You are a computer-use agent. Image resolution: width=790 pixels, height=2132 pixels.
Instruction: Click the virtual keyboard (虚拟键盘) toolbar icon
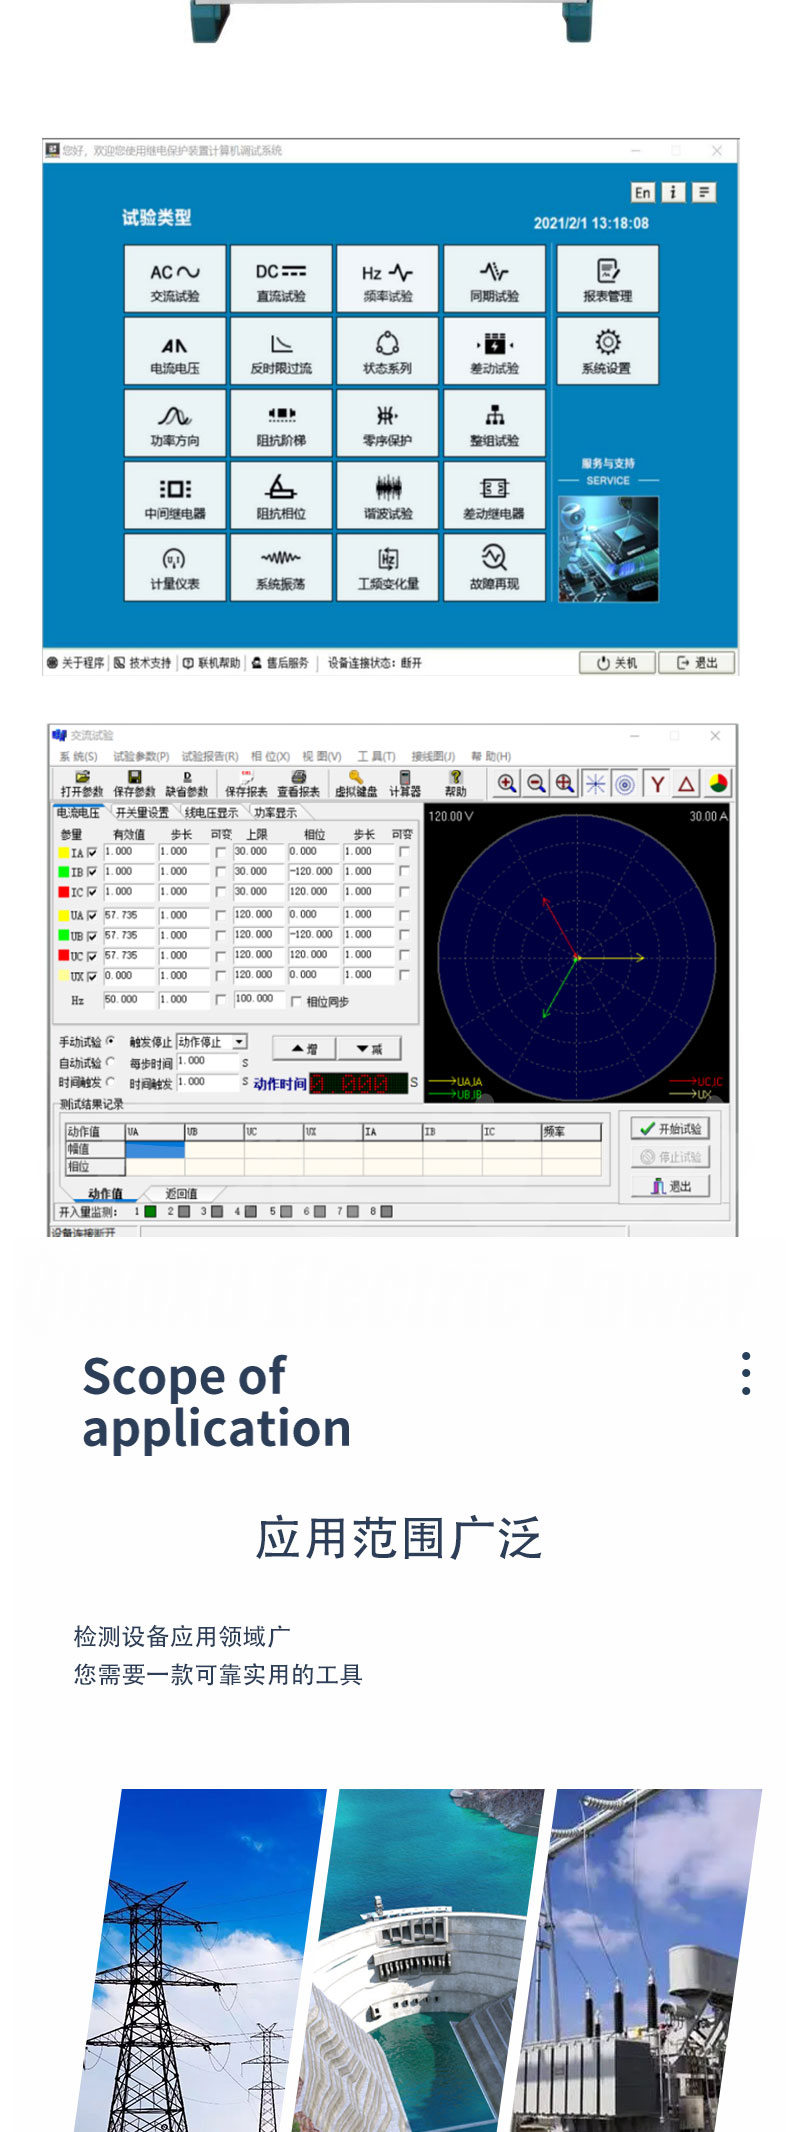point(355,784)
